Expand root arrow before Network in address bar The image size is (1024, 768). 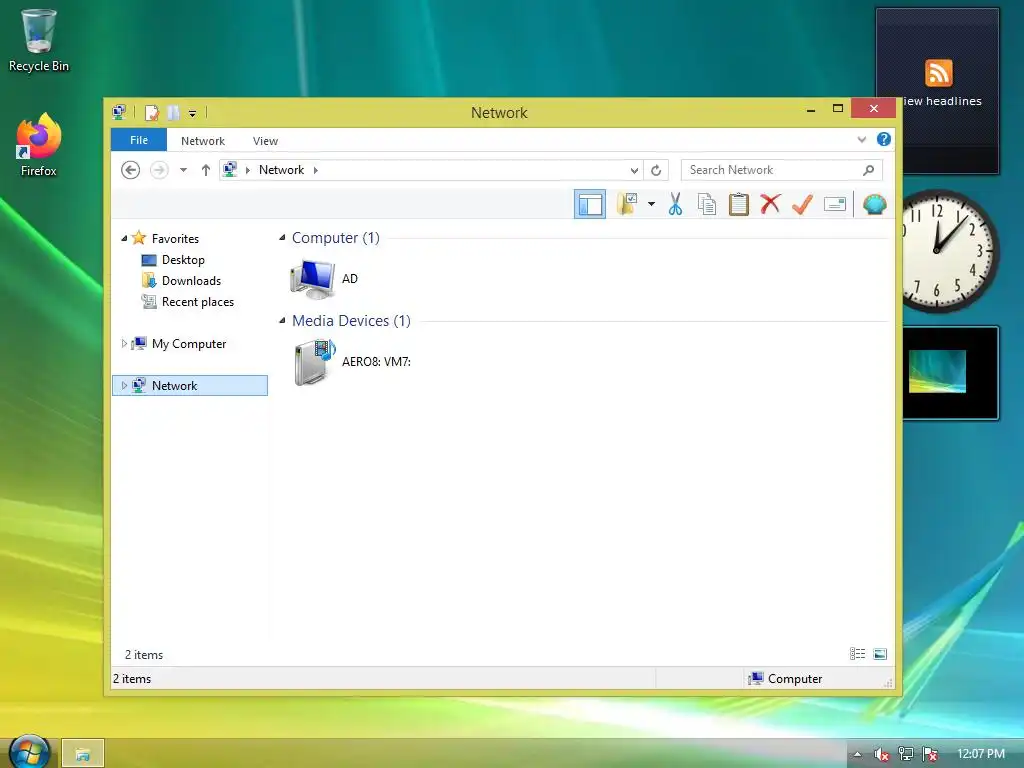pos(248,170)
